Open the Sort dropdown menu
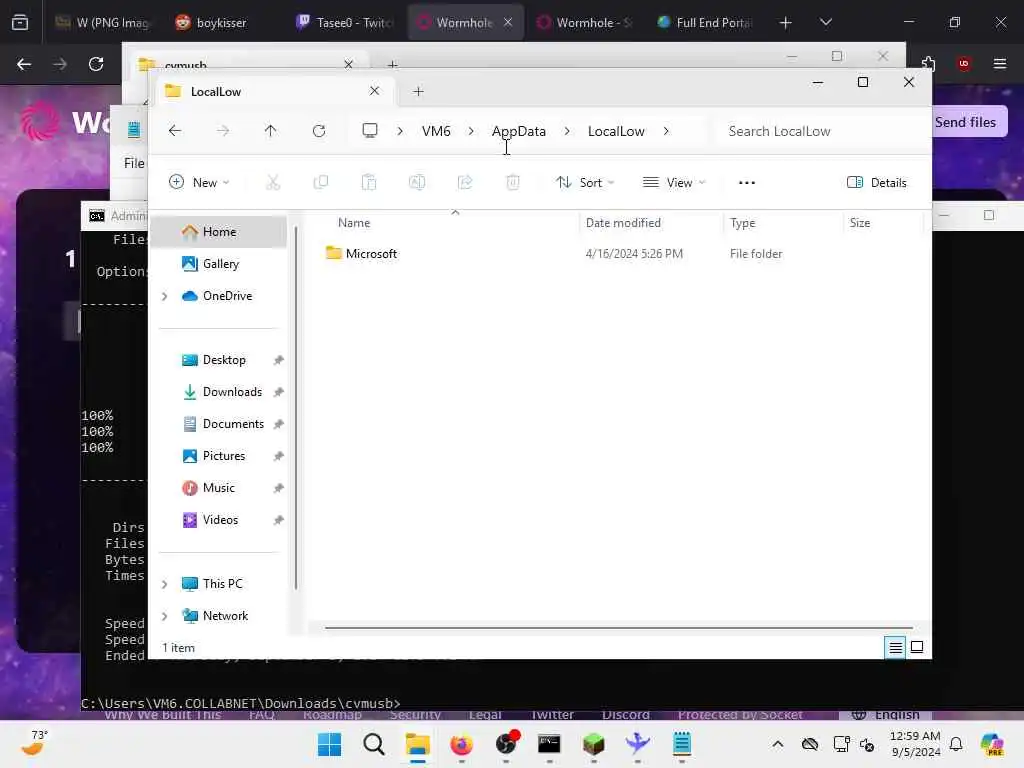1024x768 pixels. point(584,183)
